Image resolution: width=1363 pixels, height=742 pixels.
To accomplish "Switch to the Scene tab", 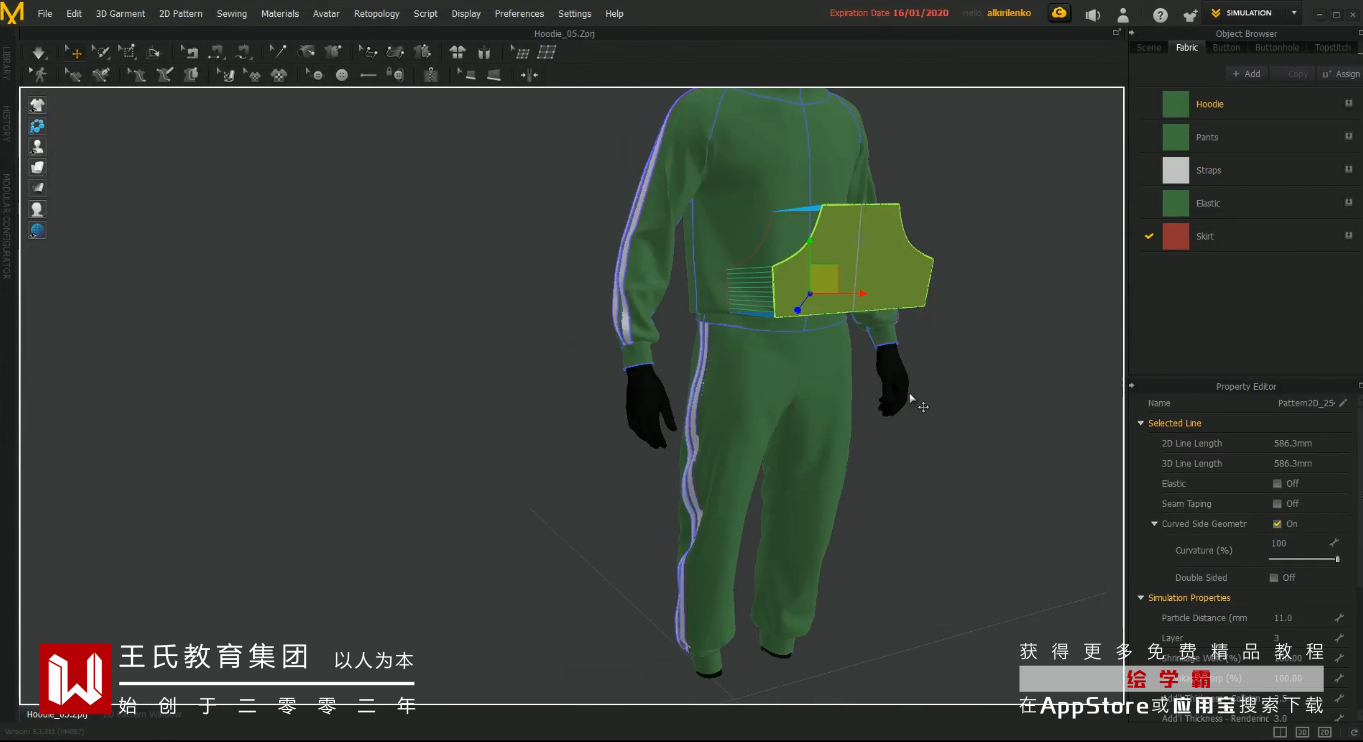I will coord(1149,48).
